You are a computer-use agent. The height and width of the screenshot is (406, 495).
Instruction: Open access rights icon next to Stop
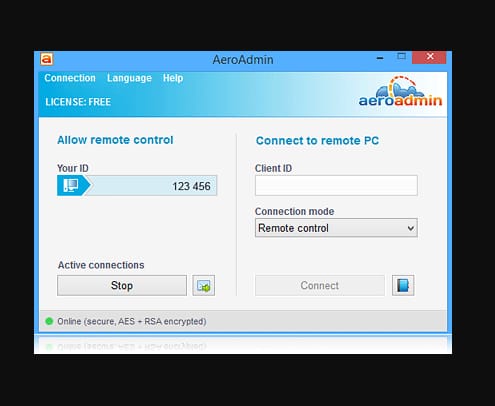[204, 285]
